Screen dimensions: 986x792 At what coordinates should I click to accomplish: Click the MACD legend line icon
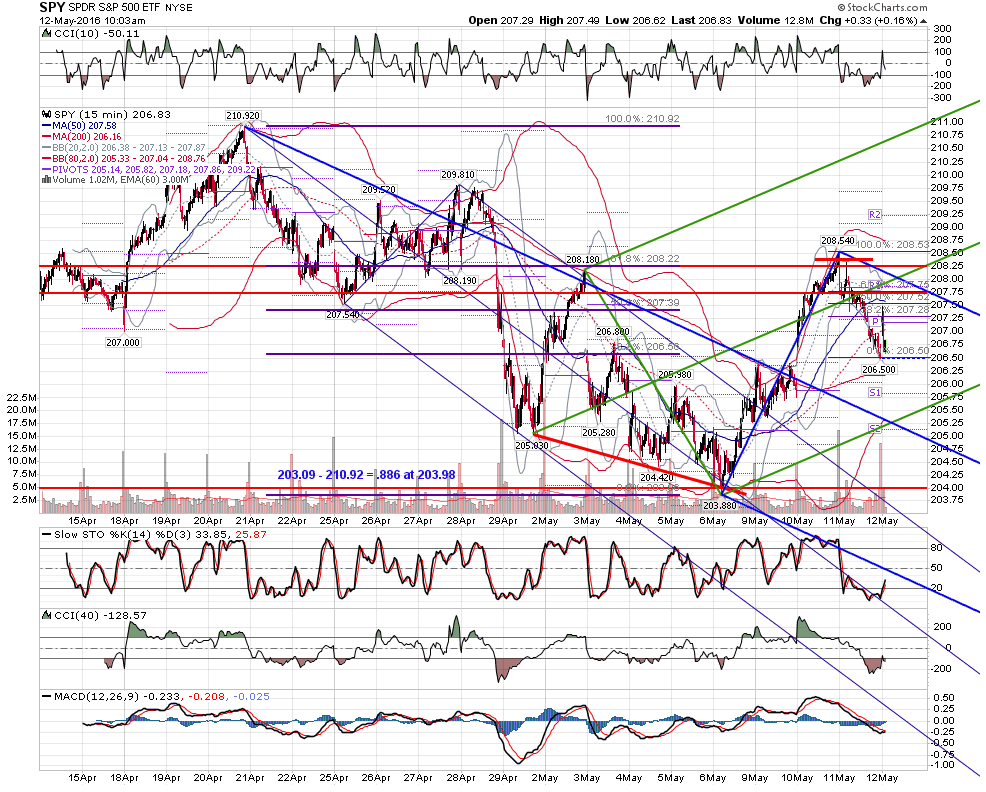click(x=47, y=696)
